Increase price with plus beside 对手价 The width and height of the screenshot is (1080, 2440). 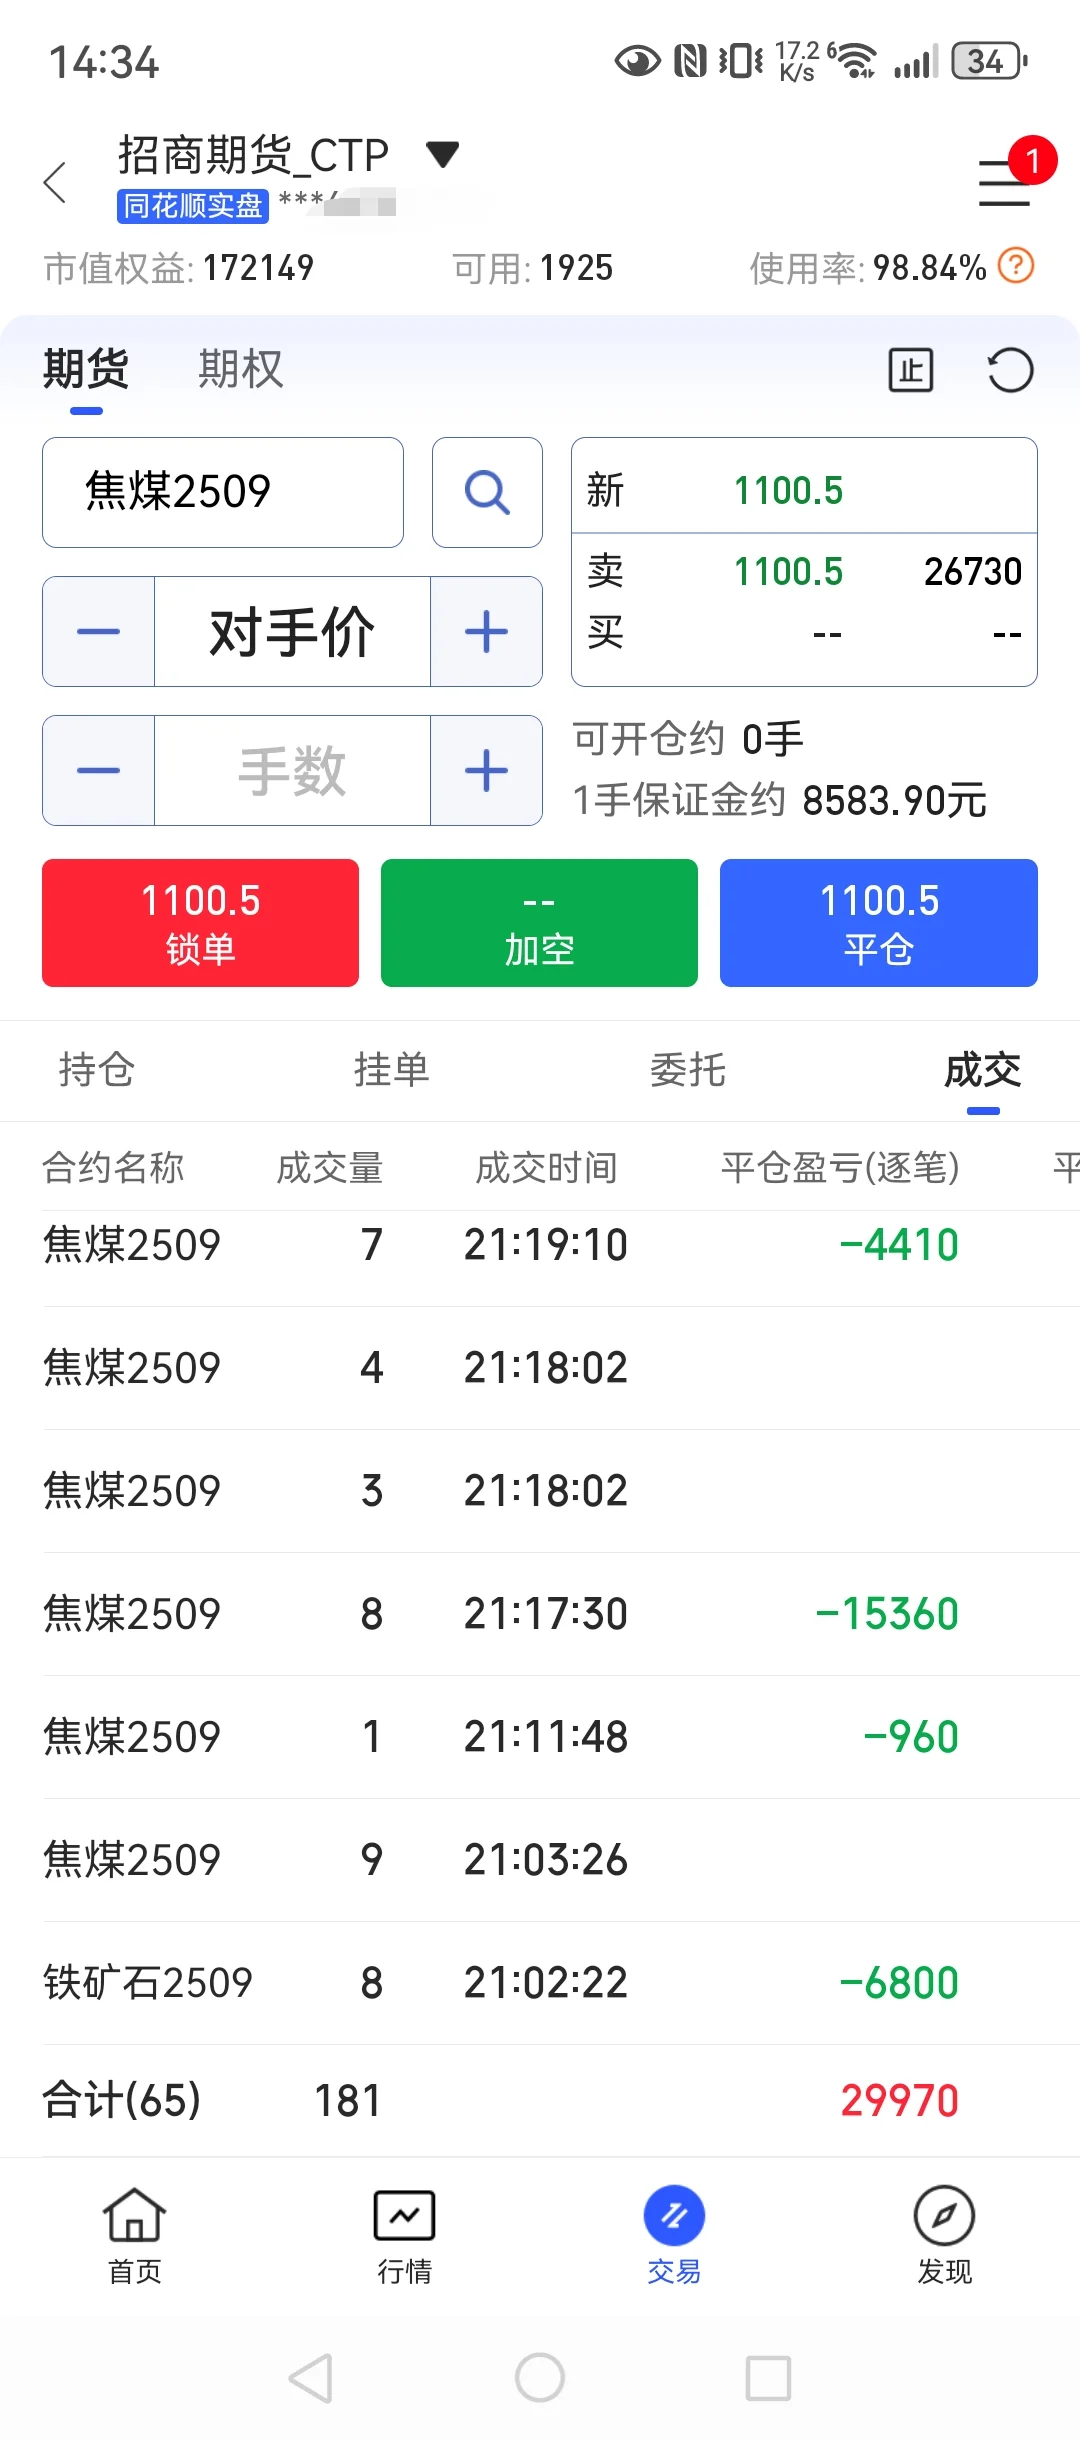coord(487,631)
